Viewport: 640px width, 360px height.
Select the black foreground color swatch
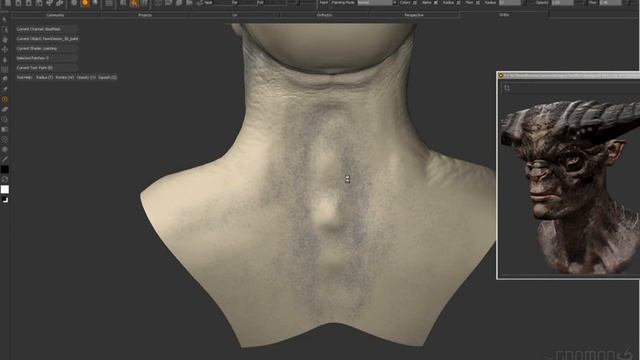[4, 169]
